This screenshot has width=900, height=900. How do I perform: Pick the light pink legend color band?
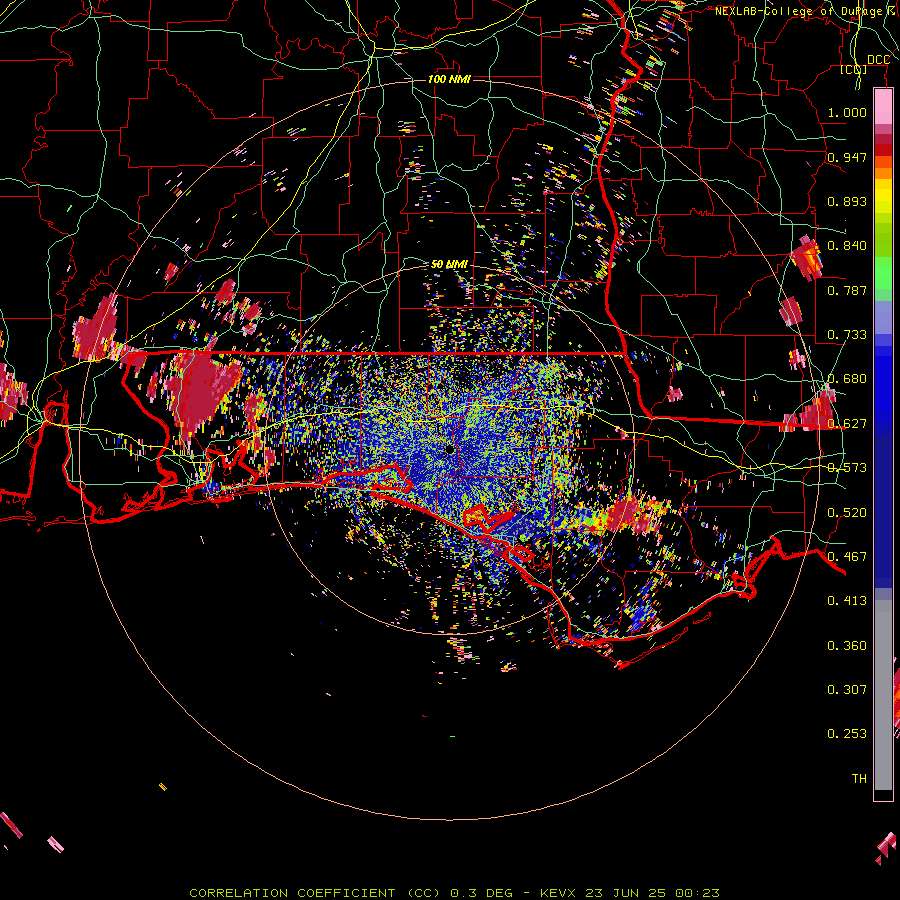883,107
